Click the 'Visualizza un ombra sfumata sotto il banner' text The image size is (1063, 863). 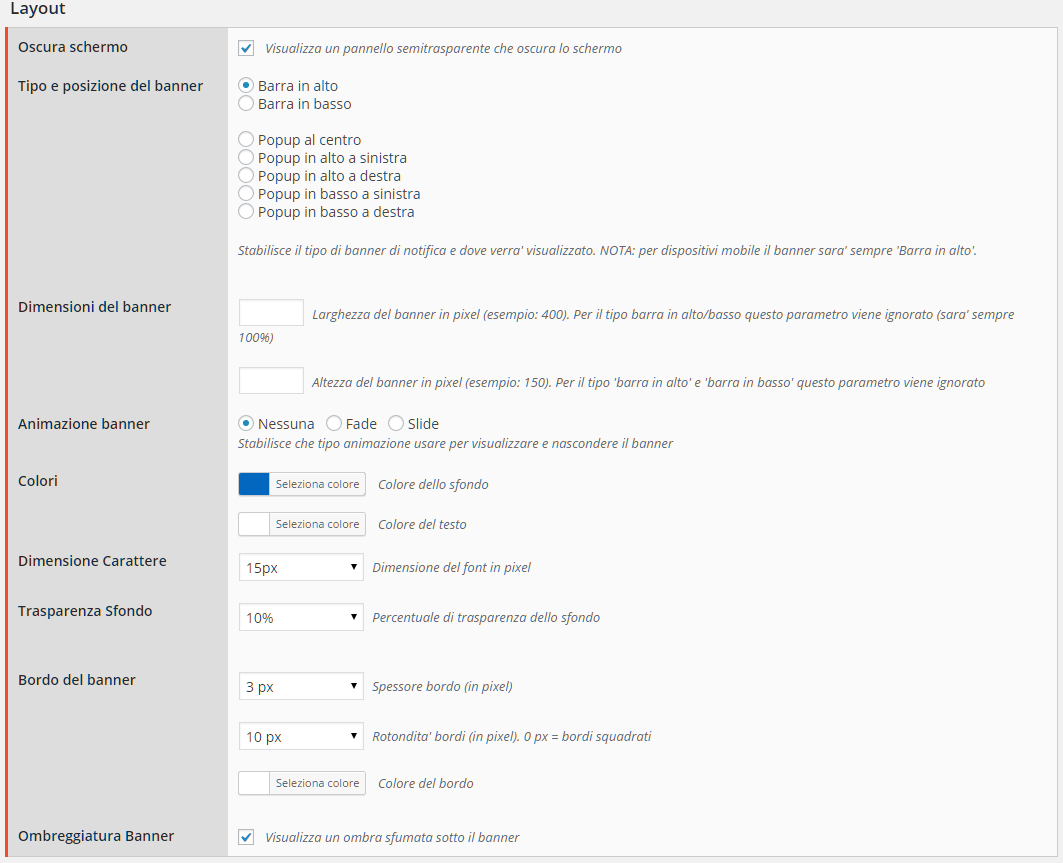392,837
